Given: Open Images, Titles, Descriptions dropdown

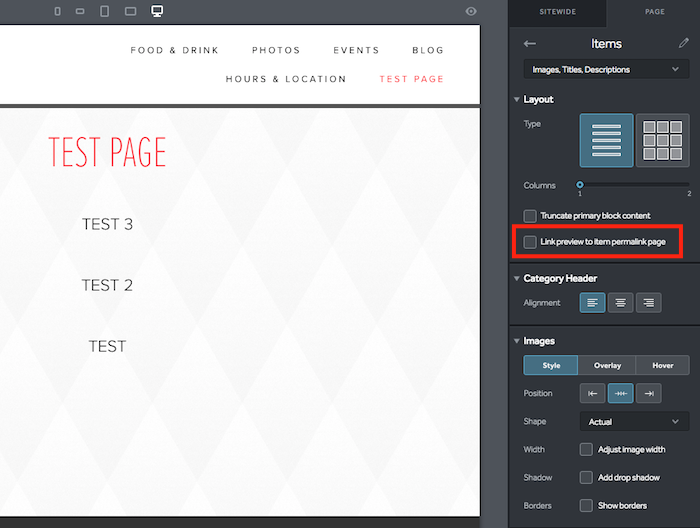Looking at the screenshot, I should [606, 70].
